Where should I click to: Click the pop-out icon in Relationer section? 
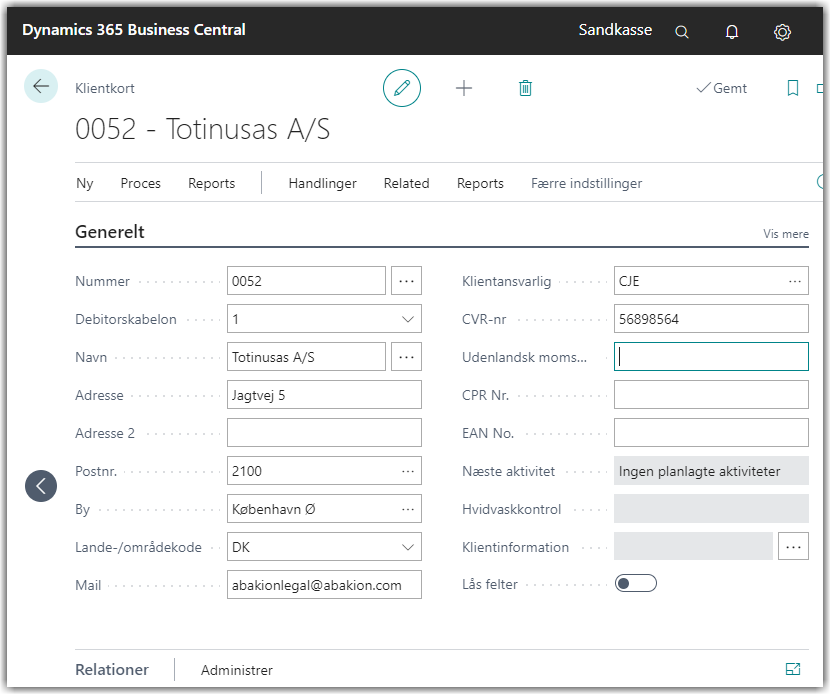pyautogui.click(x=793, y=669)
